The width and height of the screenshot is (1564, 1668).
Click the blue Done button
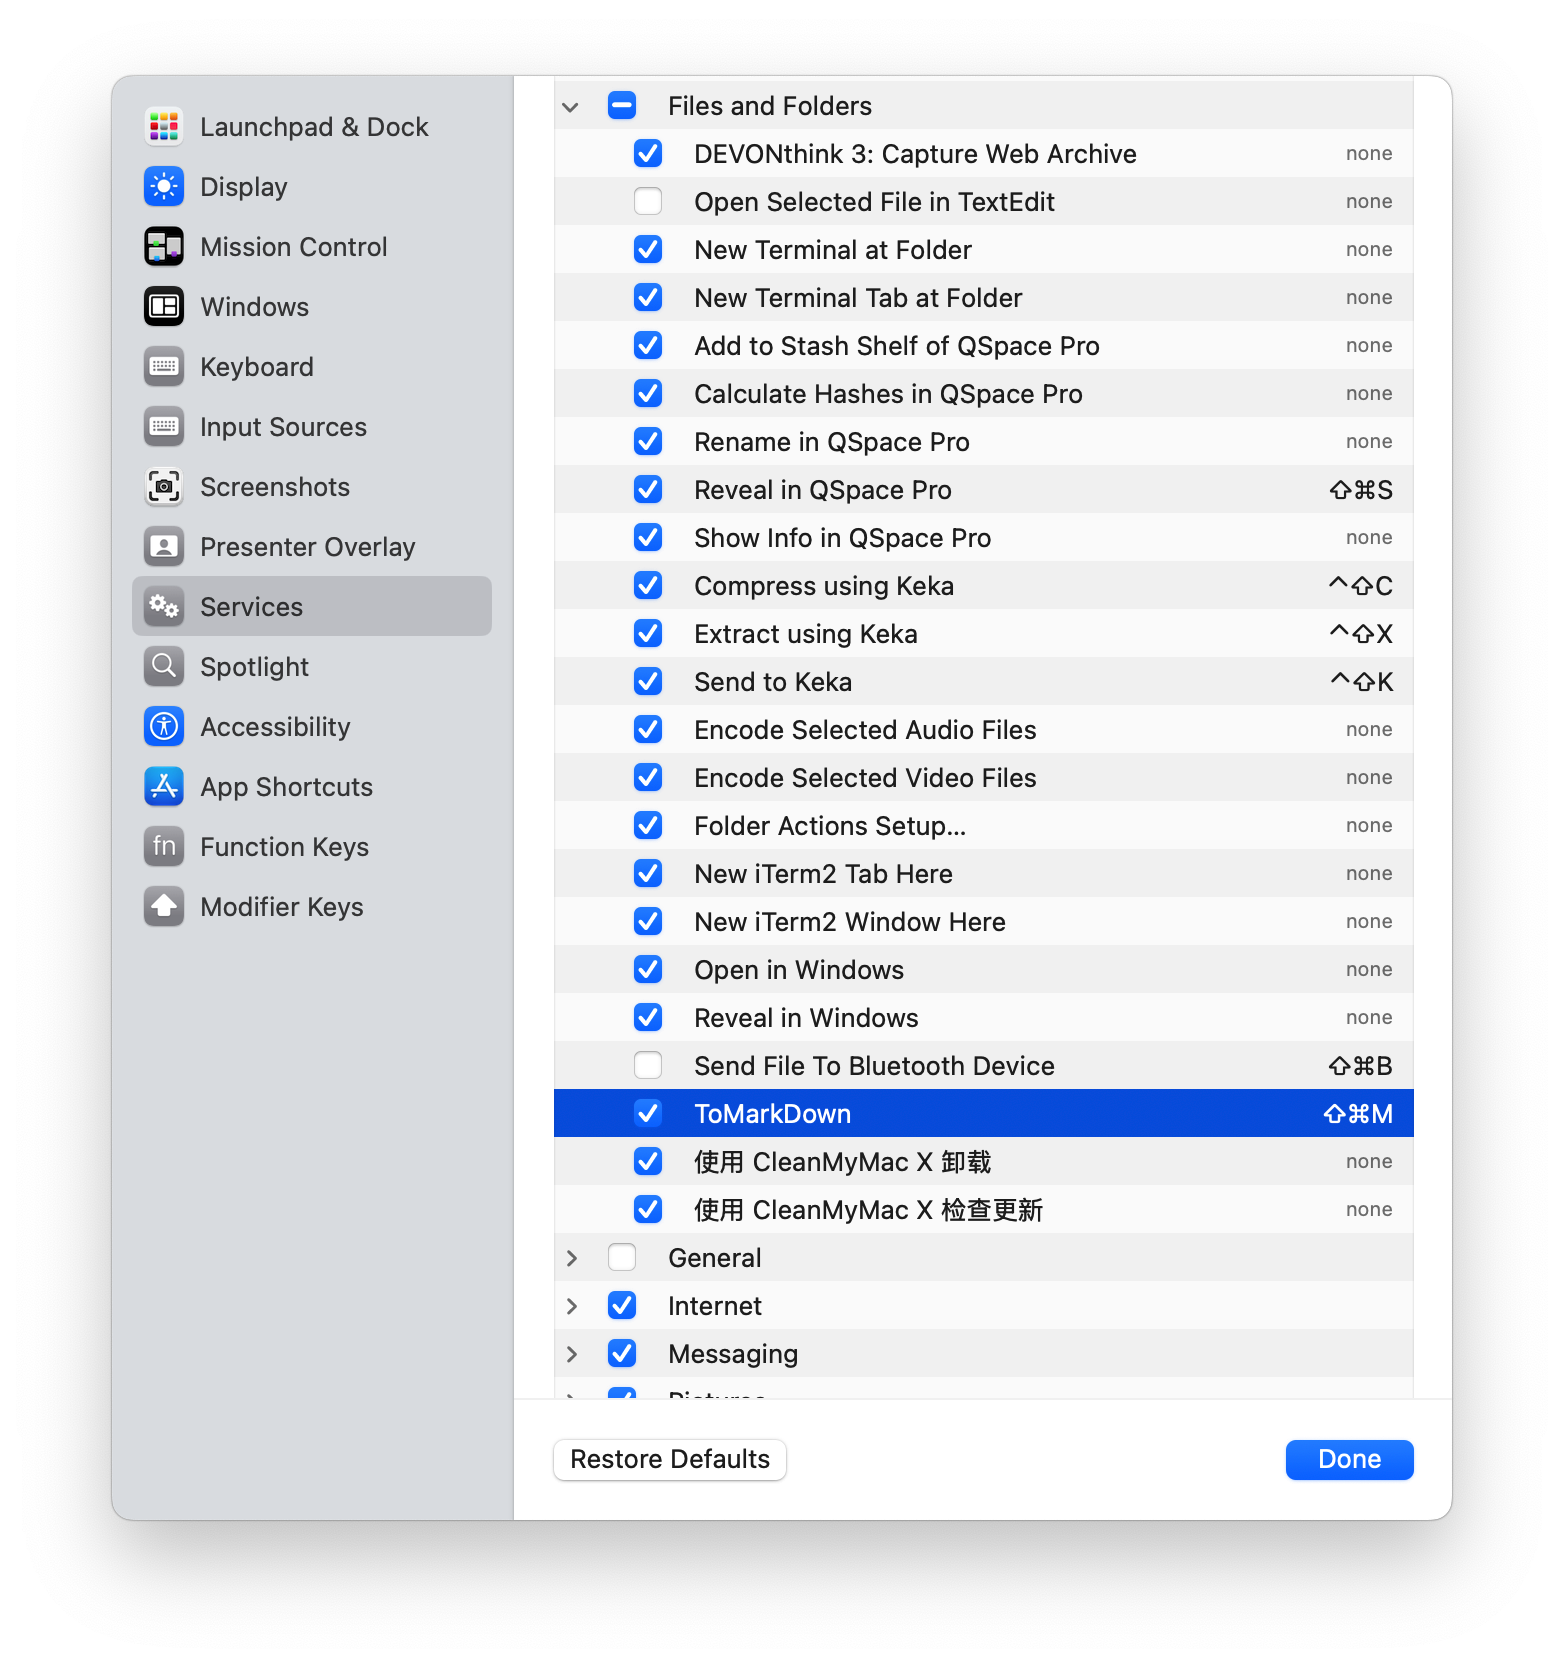[1350, 1460]
